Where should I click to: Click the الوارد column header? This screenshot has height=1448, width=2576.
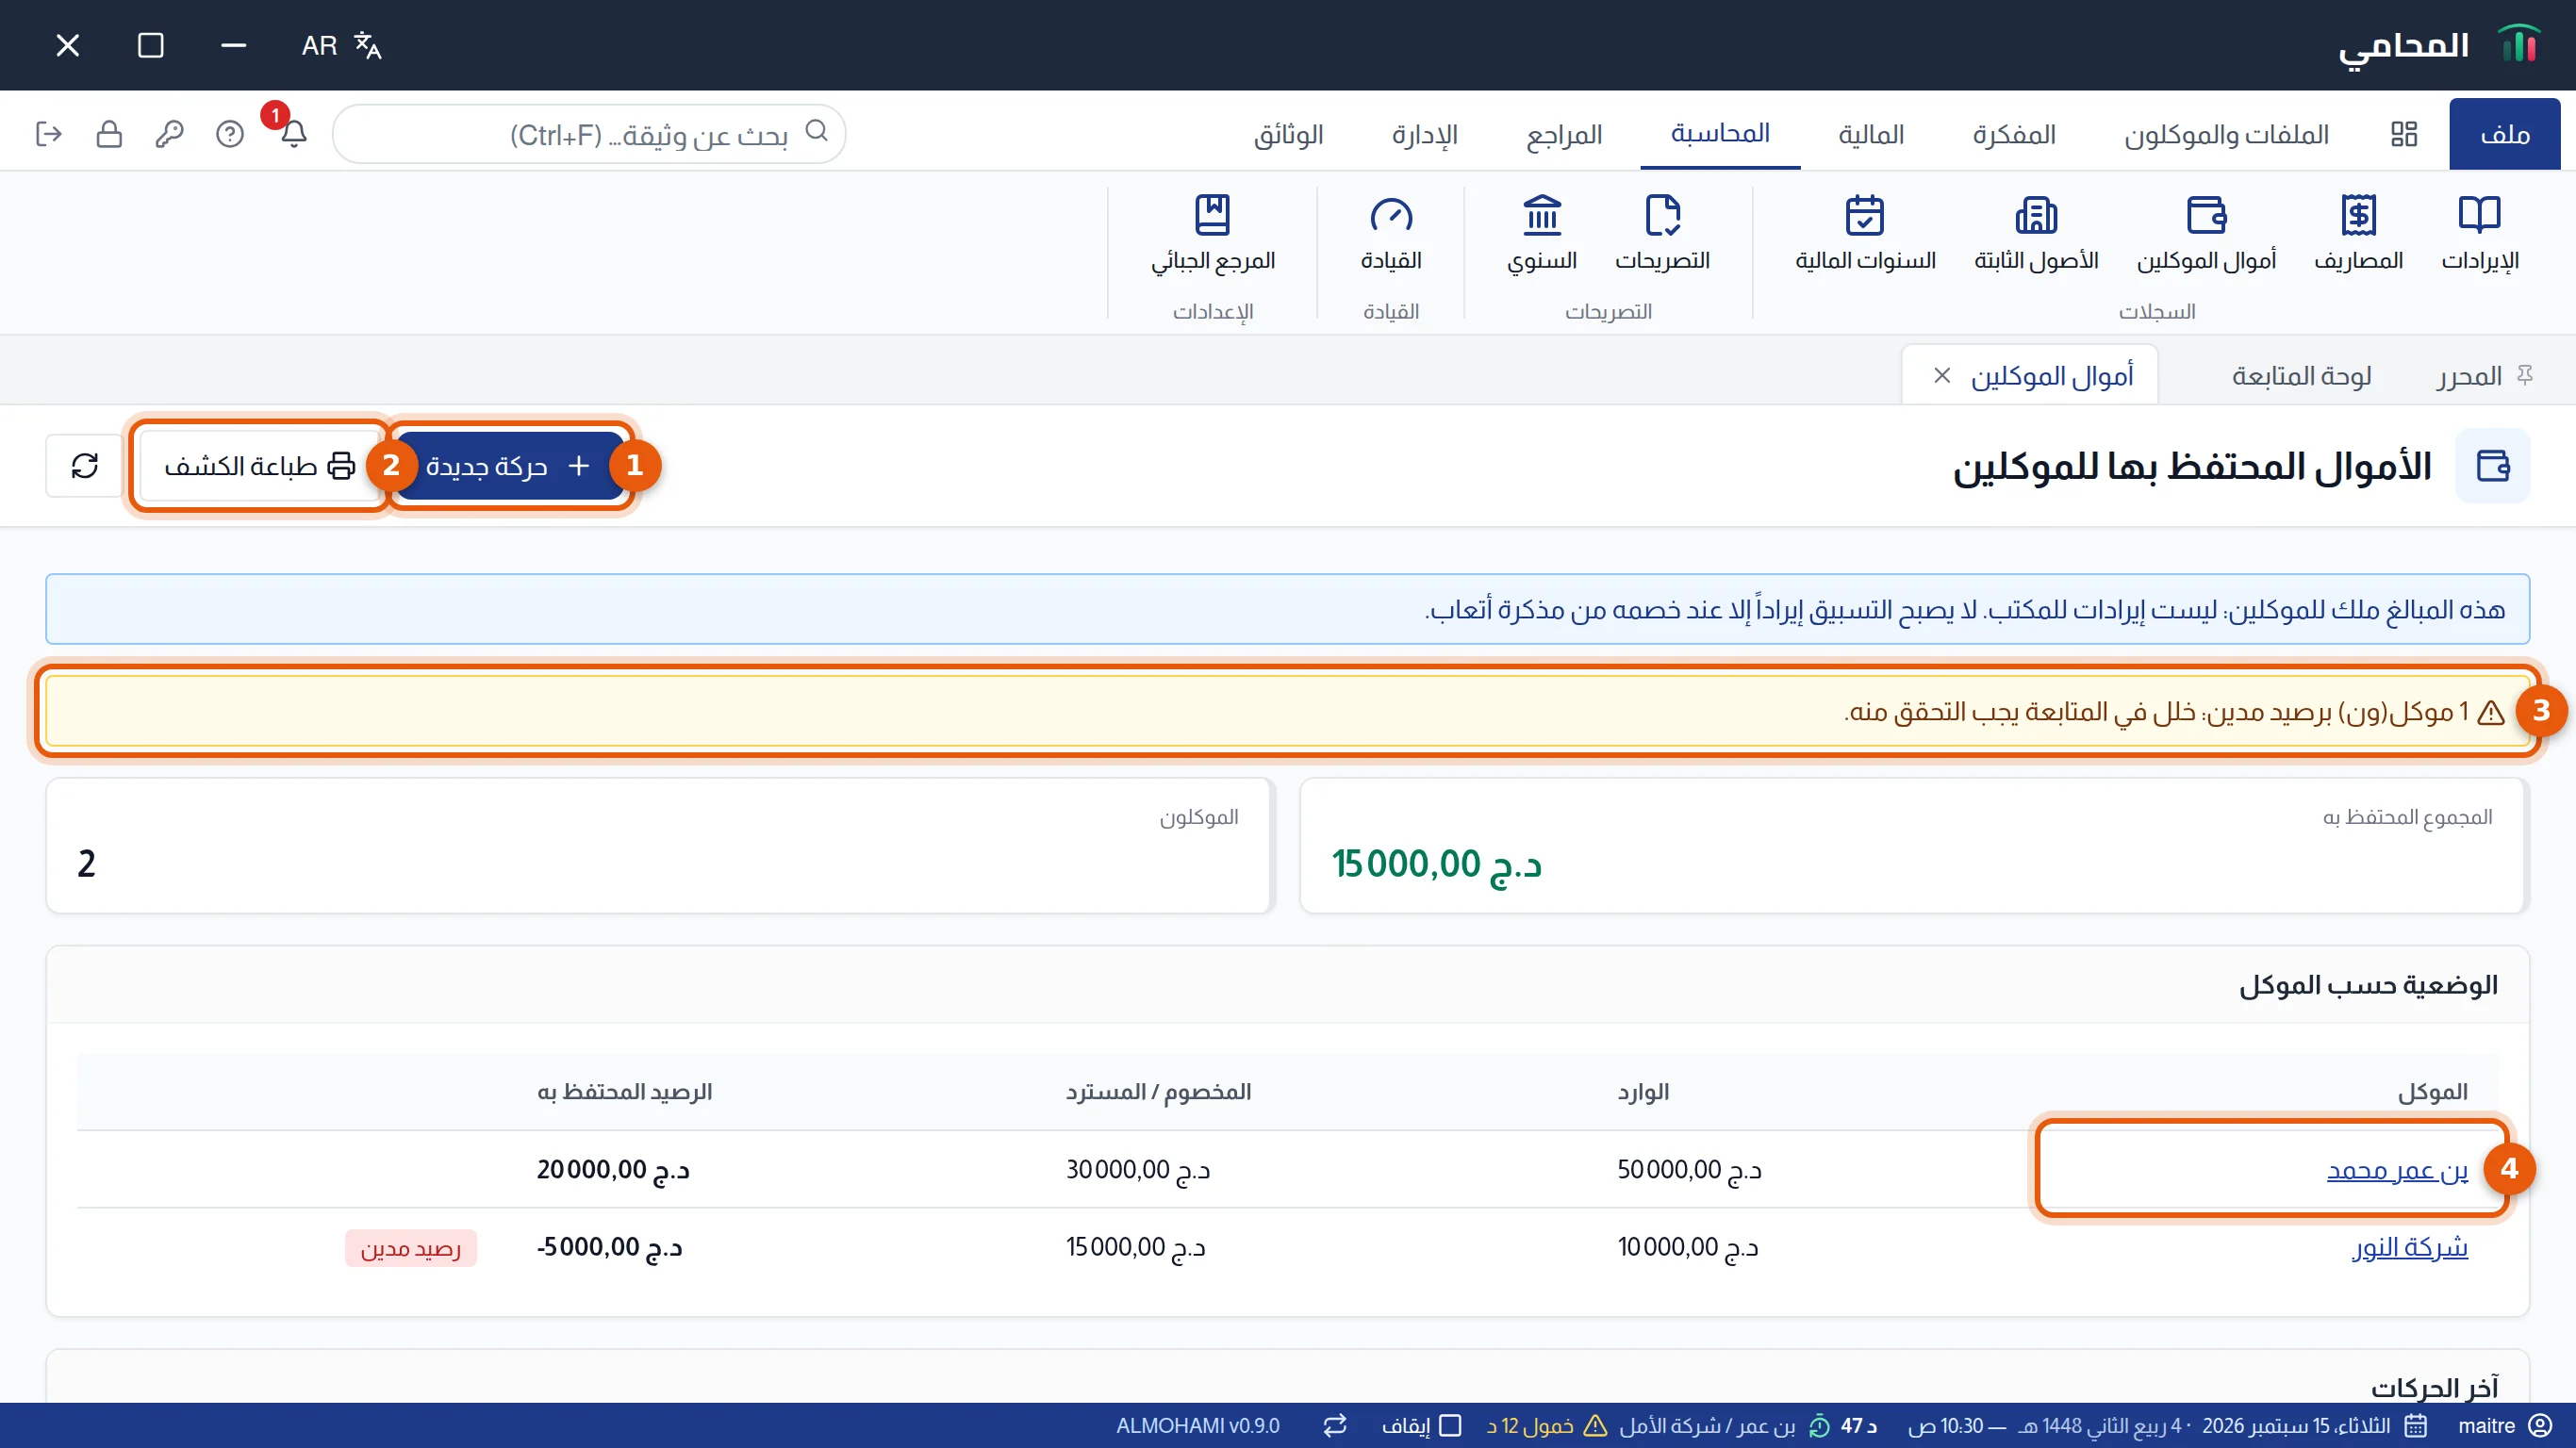click(x=1644, y=1091)
